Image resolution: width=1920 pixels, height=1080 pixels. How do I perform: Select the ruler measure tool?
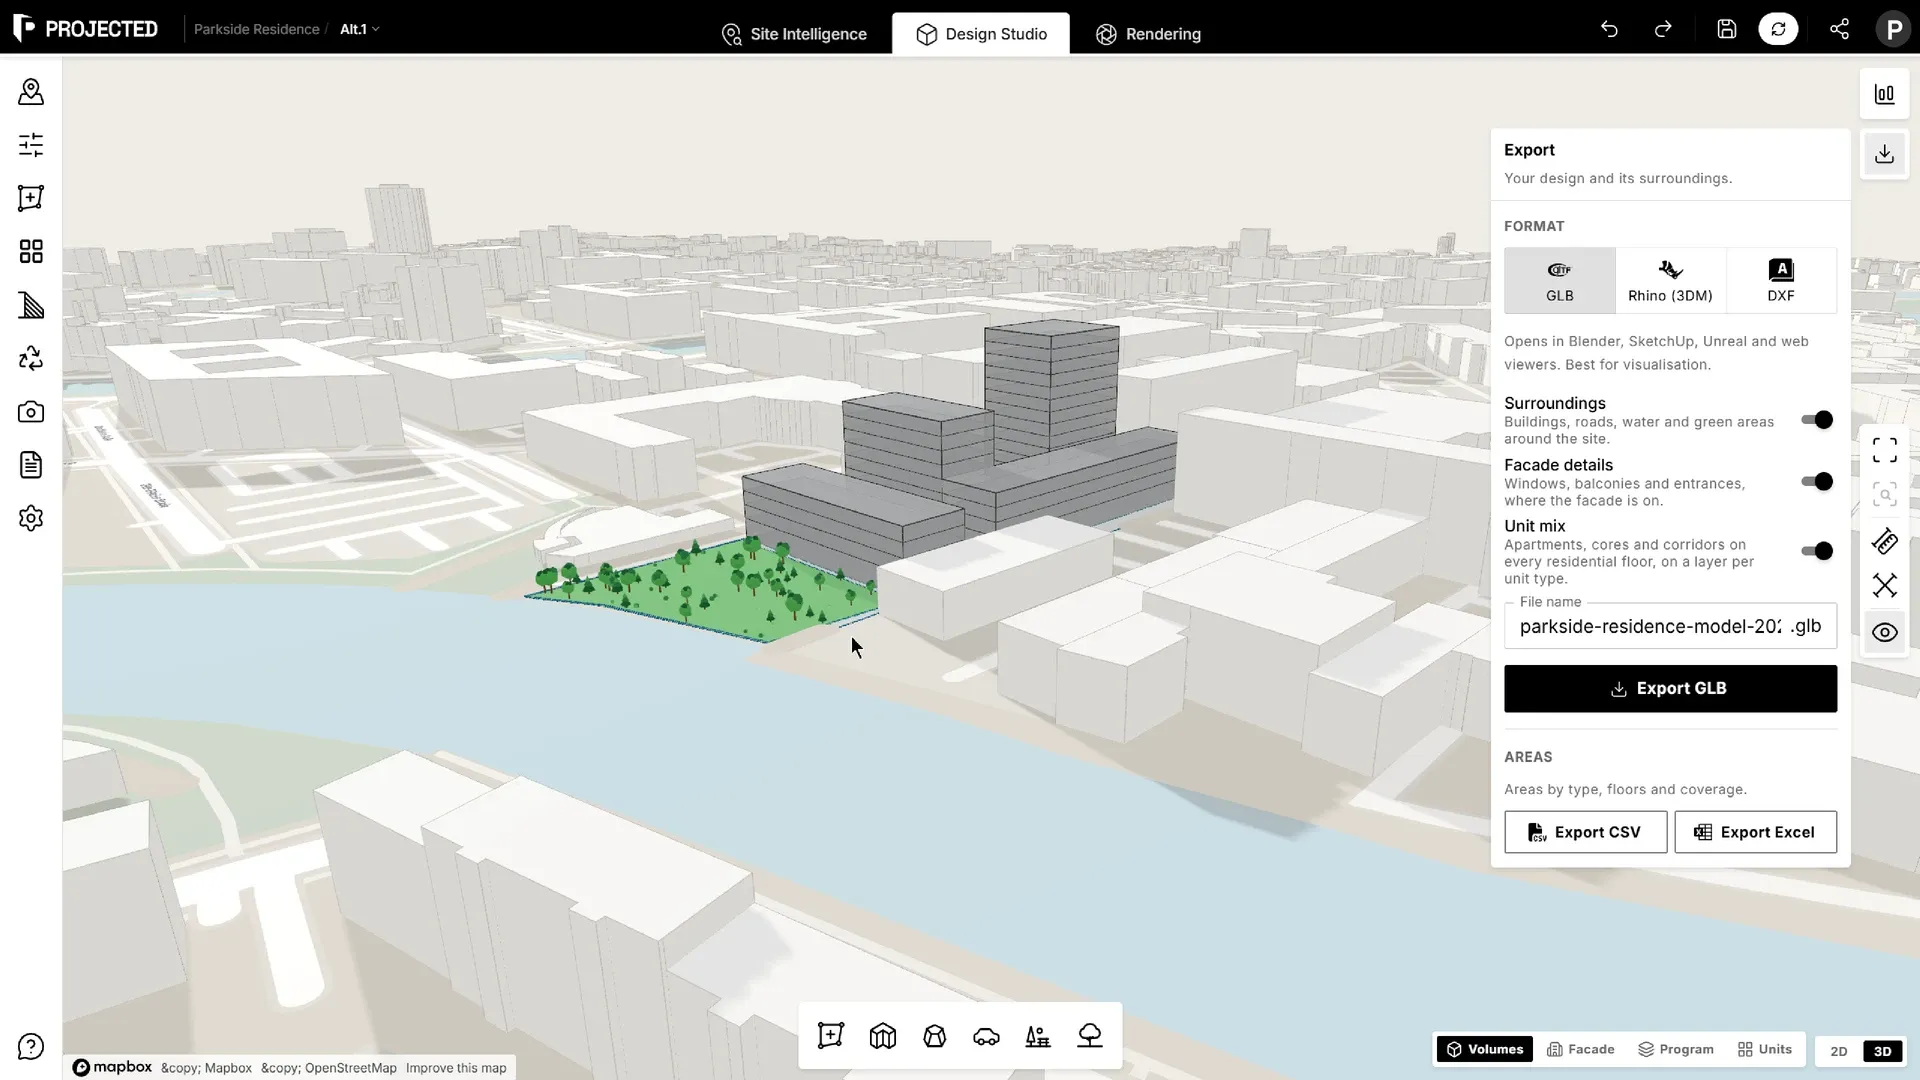point(1885,541)
